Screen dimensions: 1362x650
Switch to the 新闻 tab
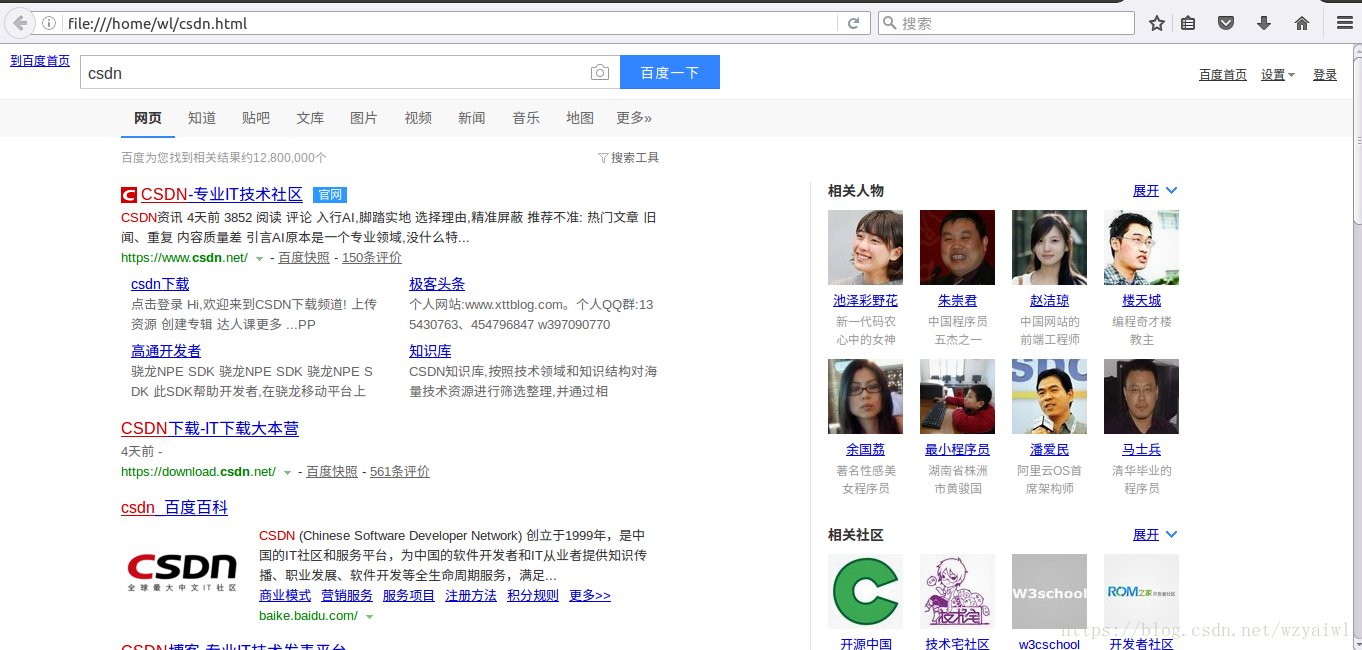tap(472, 118)
